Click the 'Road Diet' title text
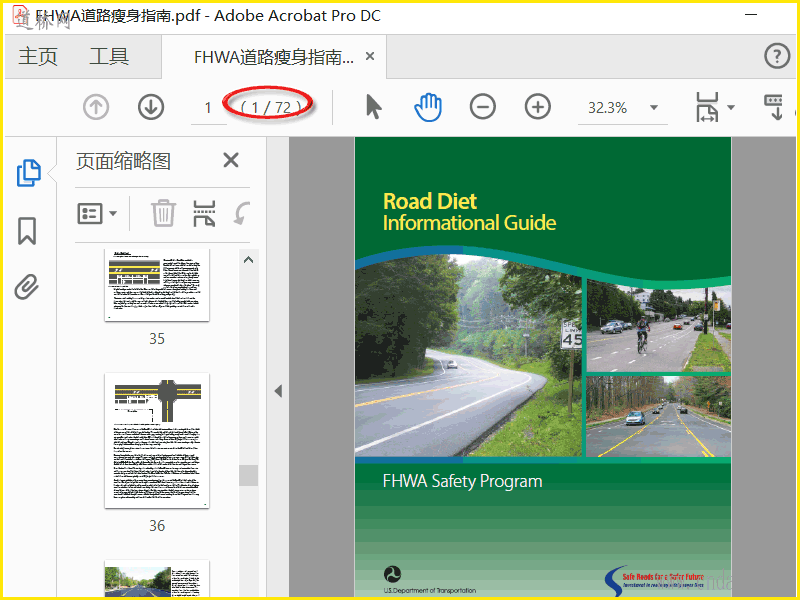 pos(430,201)
